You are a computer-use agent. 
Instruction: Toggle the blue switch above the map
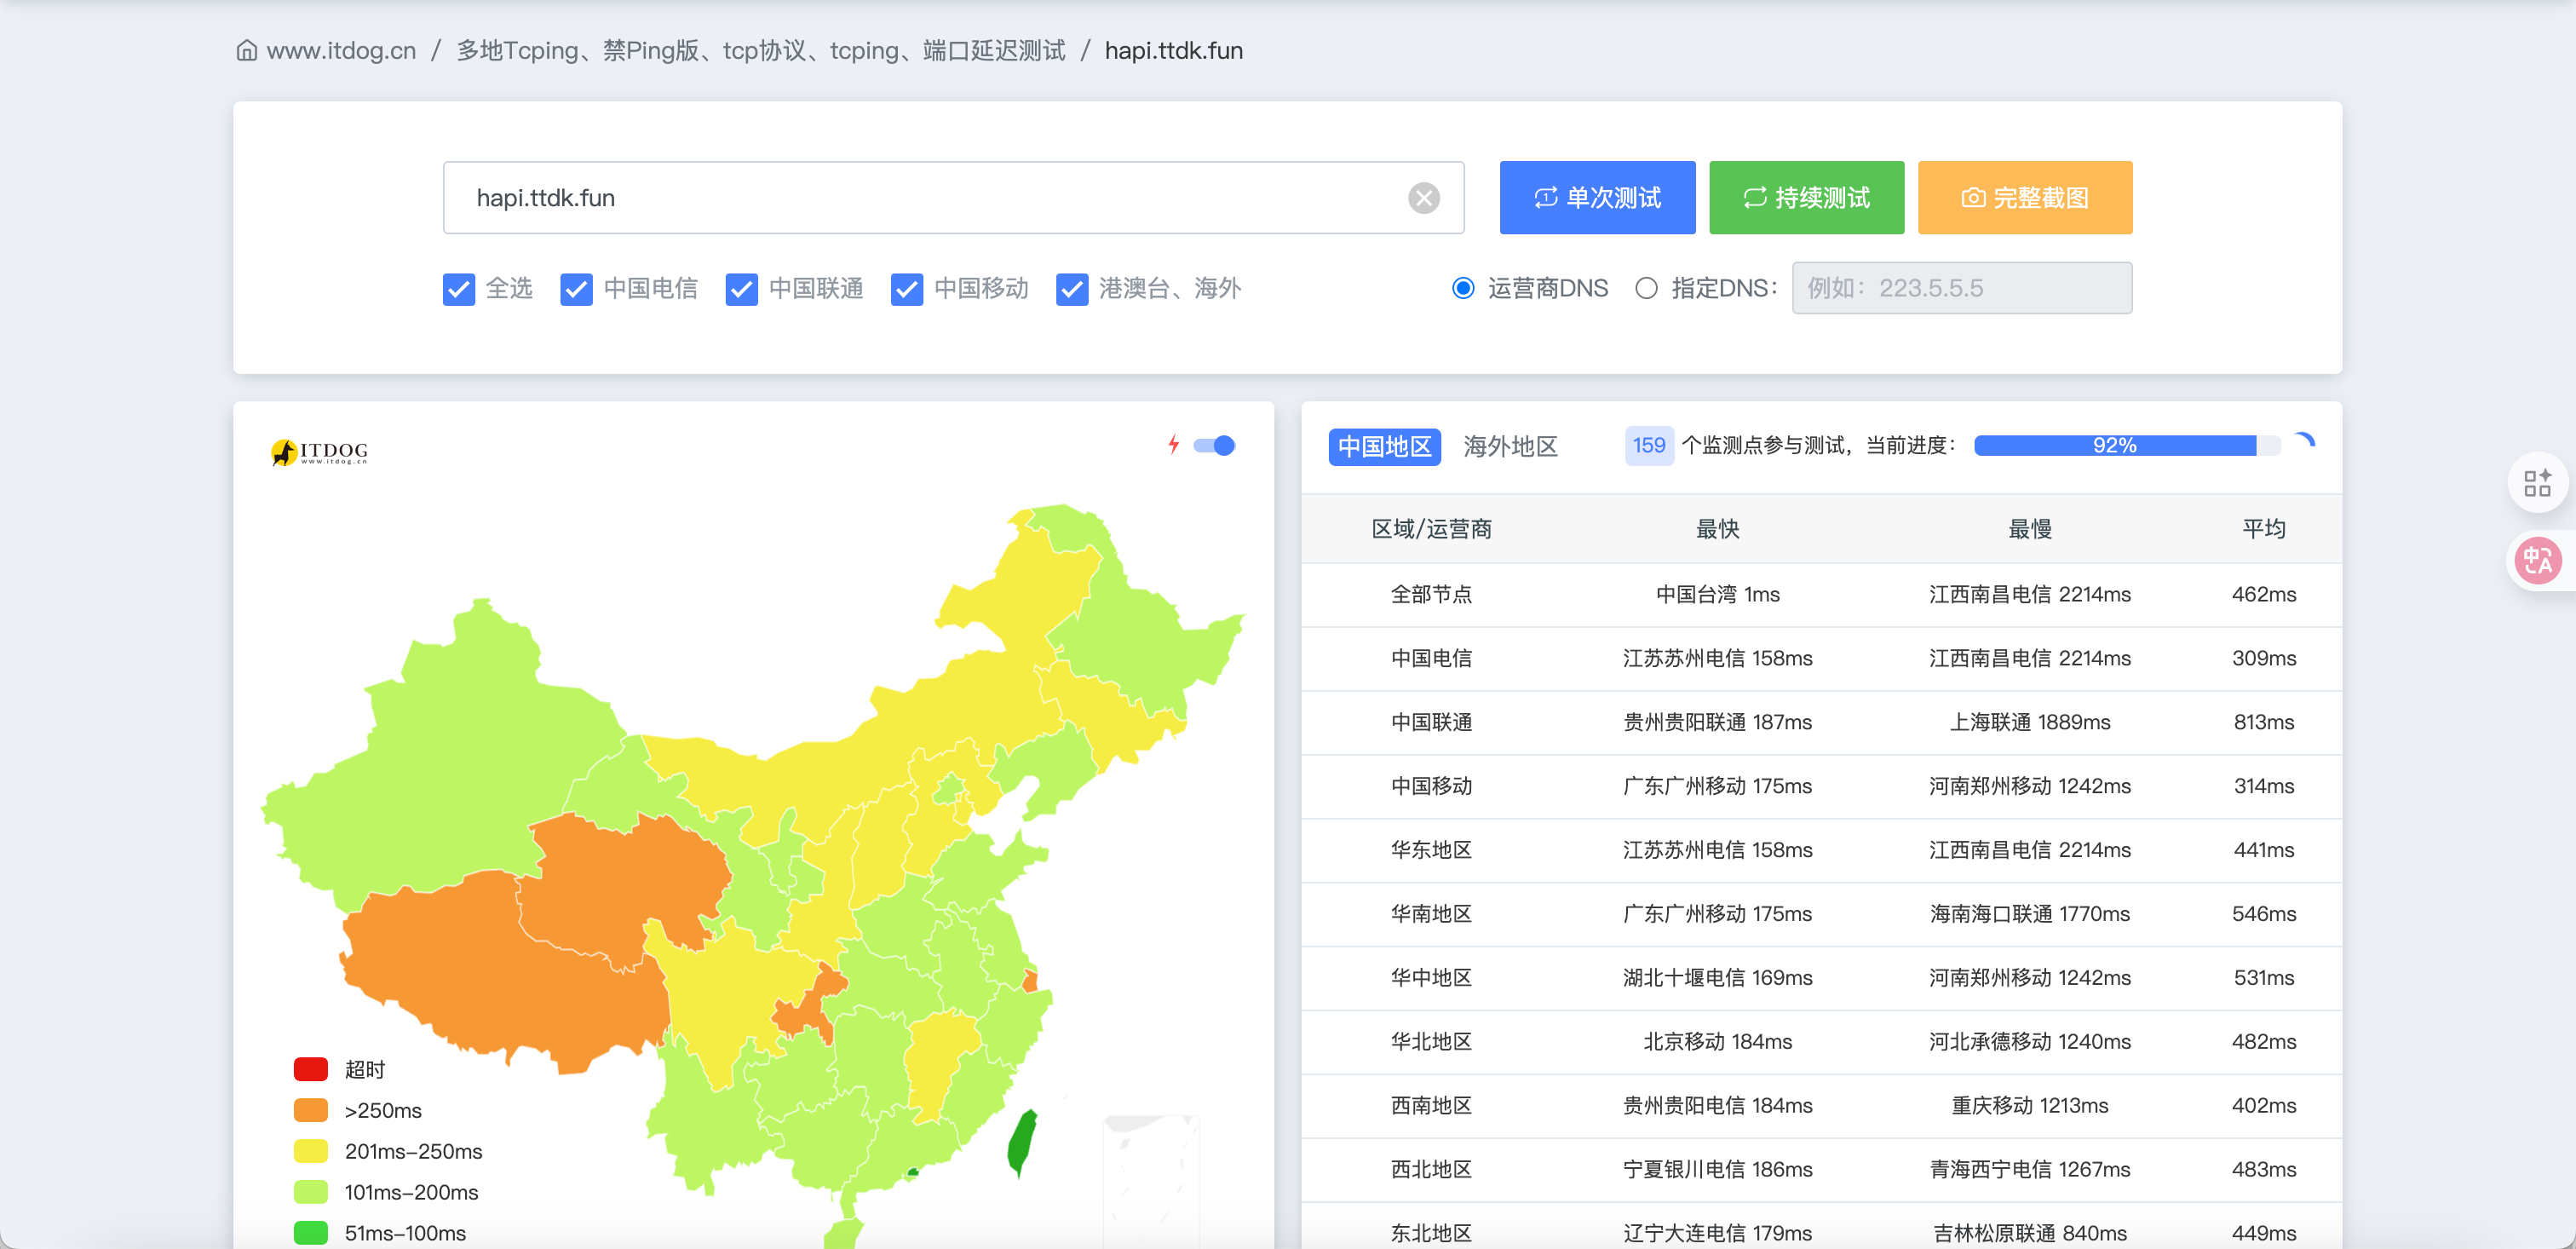click(x=1215, y=446)
